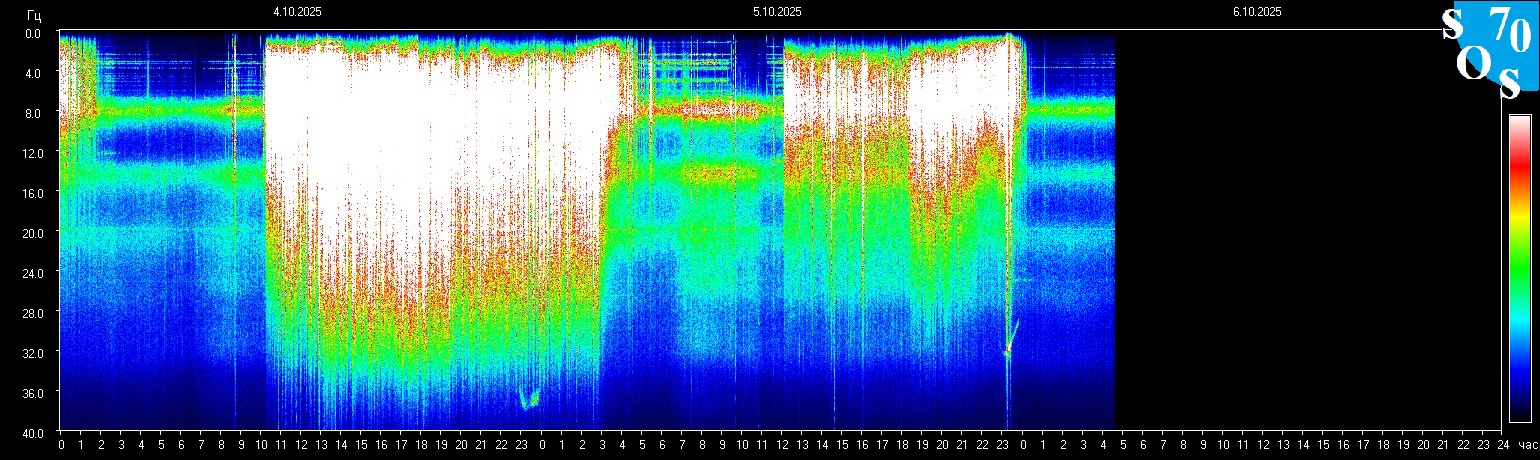This screenshot has height=460, width=1540.
Task: Click the Гц frequency unit label
Action: (34, 14)
